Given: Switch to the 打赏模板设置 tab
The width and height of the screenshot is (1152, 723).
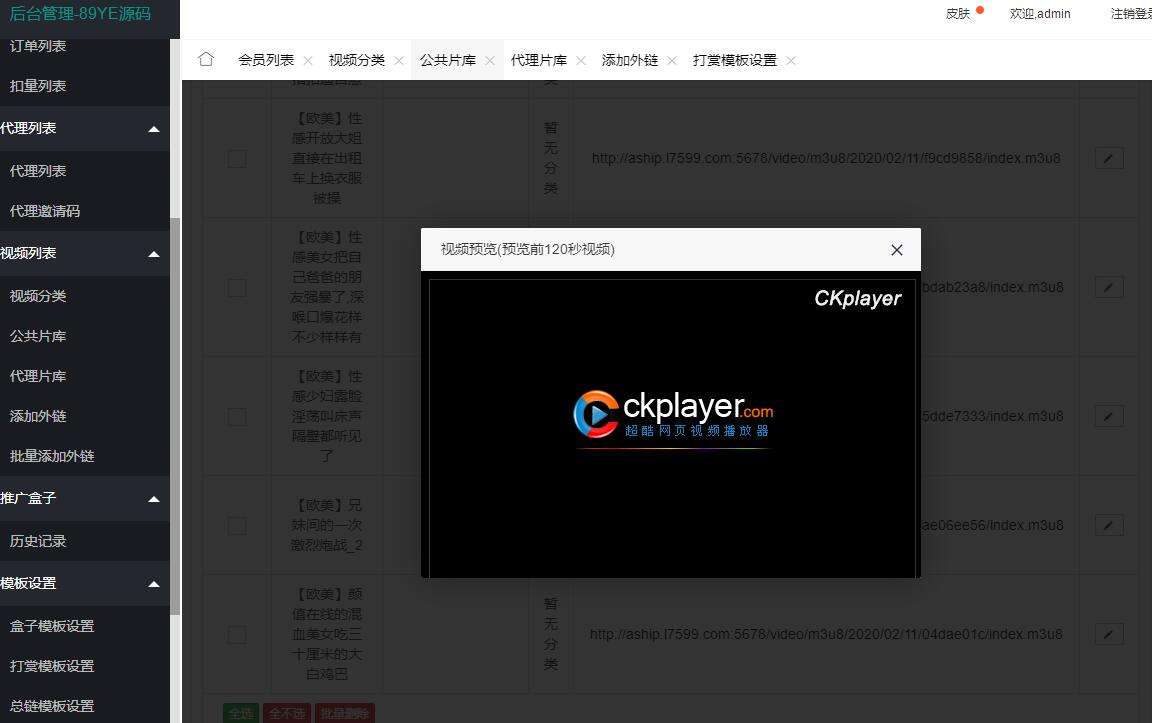Looking at the screenshot, I should click(735, 60).
